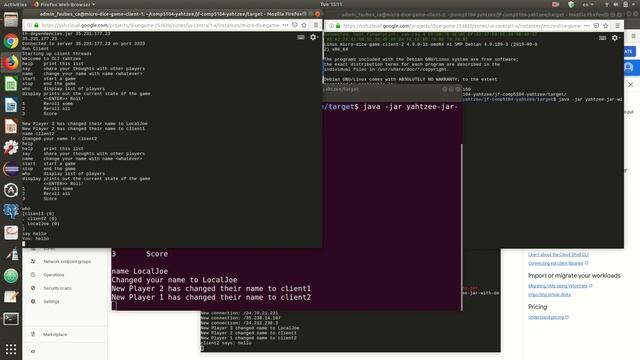This screenshot has height=360, width=640.
Task: Open Firefox Web Browser app menu
Action: (x=64, y=4)
